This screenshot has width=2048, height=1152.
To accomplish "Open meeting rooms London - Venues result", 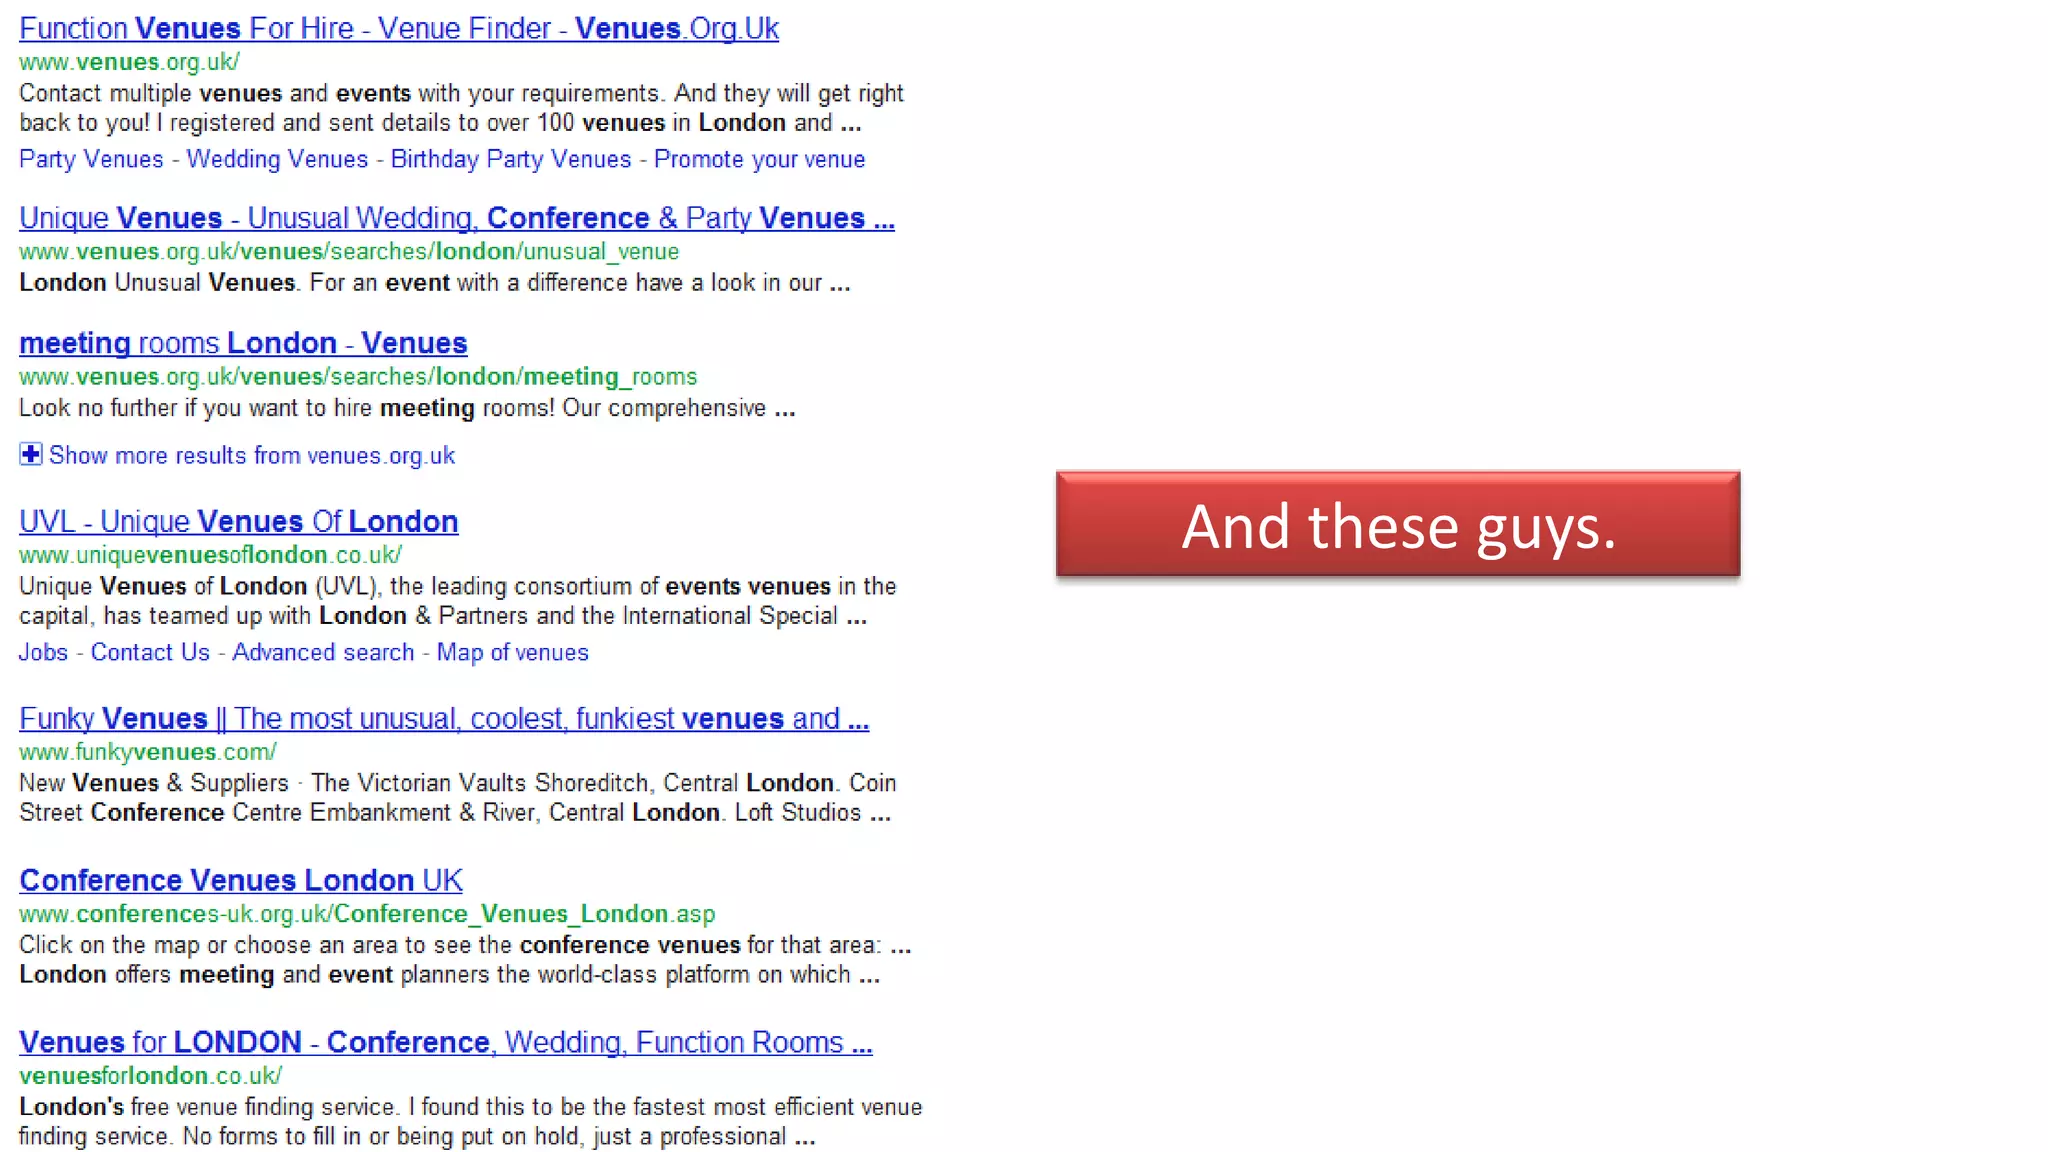I will 243,343.
